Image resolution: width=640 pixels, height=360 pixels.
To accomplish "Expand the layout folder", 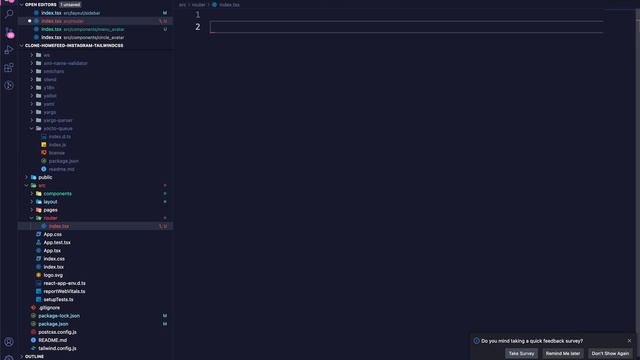I will point(32,202).
